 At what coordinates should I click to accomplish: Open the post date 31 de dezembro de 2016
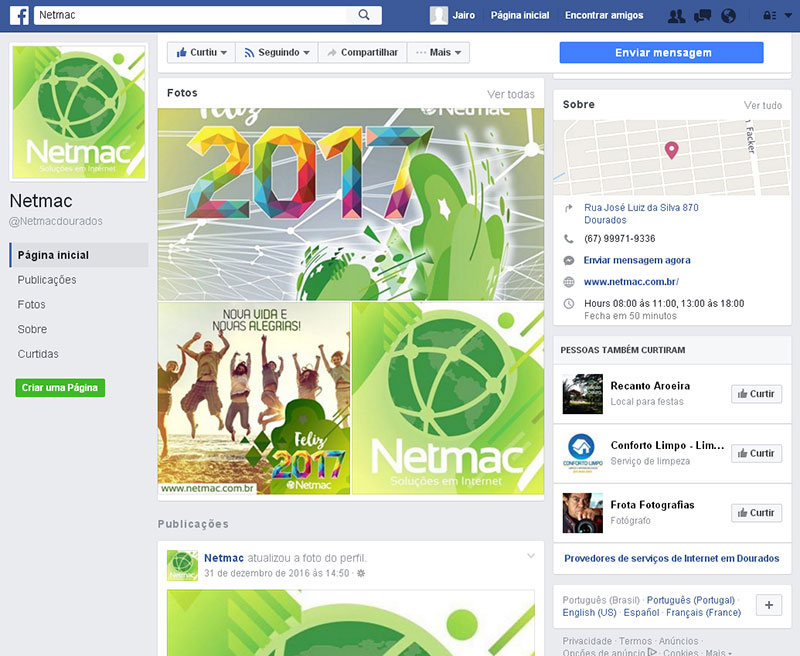tap(277, 573)
